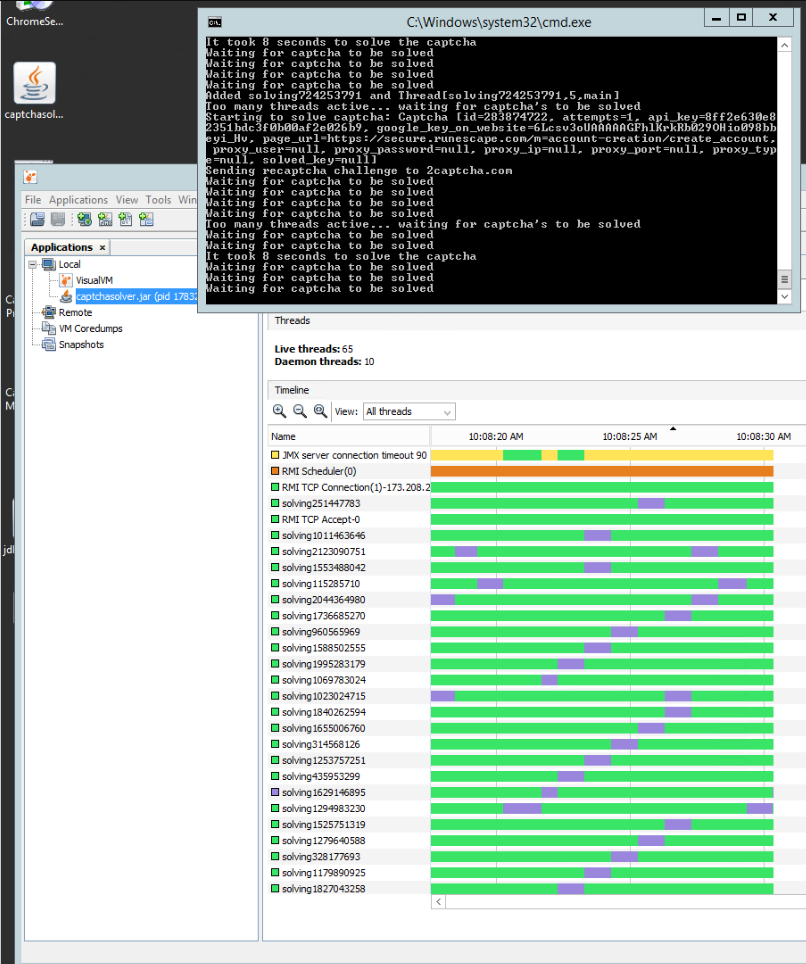
Task: Click the Daemon threads: 10 text
Action: (324, 362)
